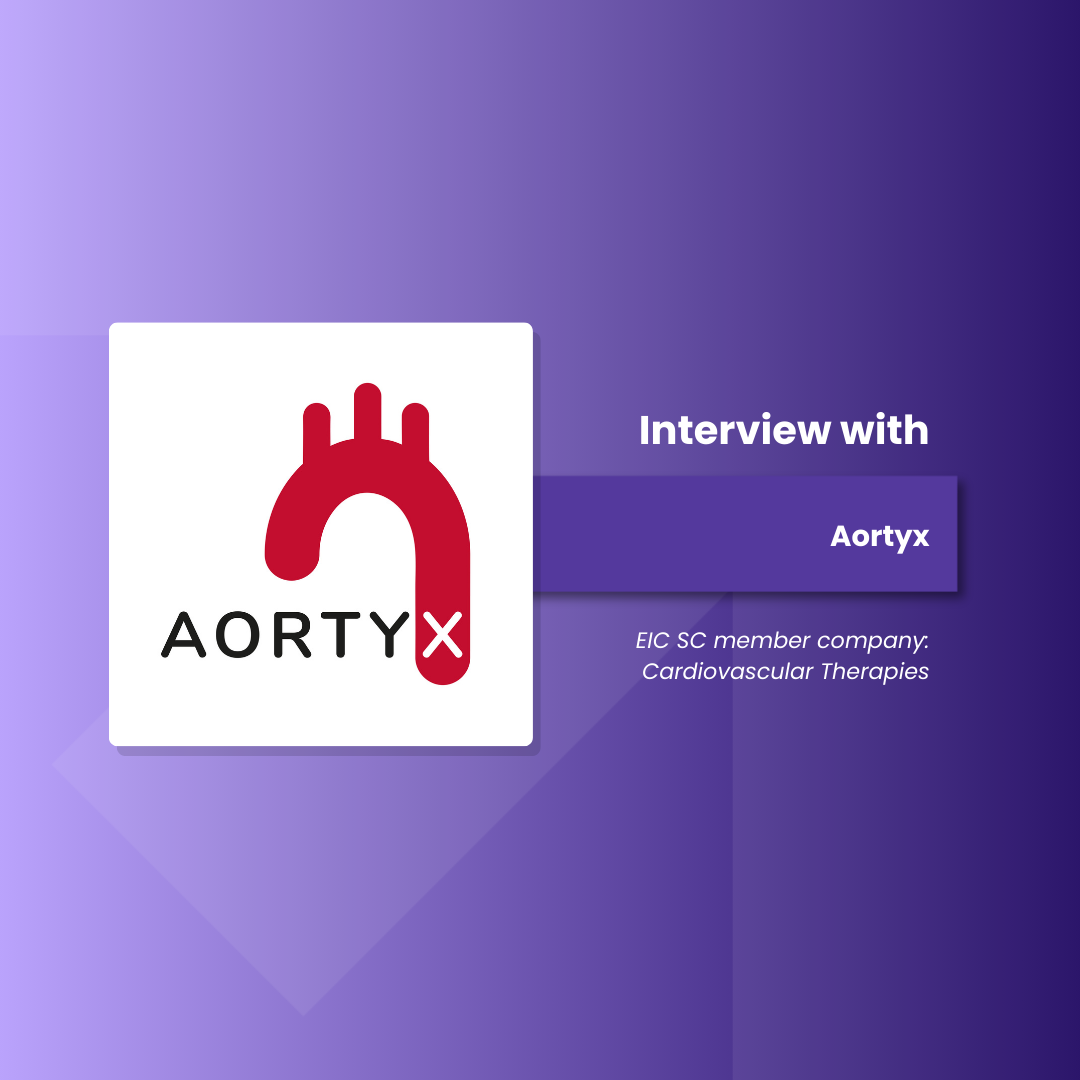The image size is (1080, 1080).
Task: Select the "Cardiovascular Therapies" text
Action: (x=785, y=671)
